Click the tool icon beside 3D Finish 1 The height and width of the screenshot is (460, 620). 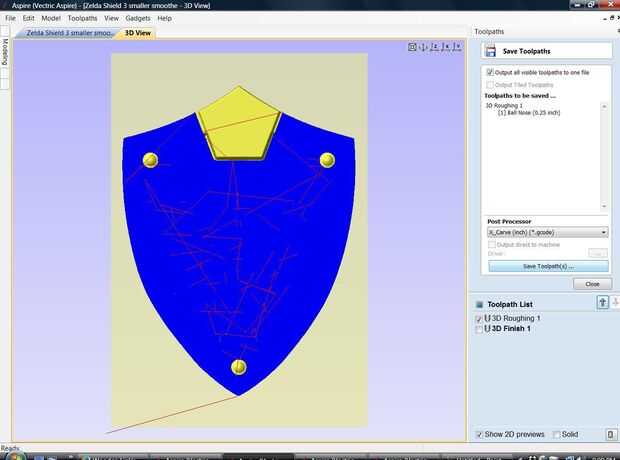(488, 328)
